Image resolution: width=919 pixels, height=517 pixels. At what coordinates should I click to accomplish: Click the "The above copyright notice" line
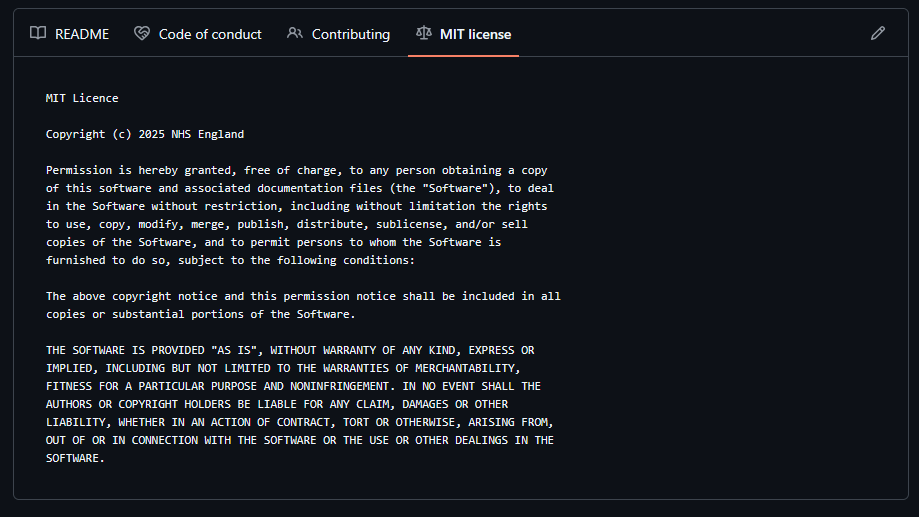(303, 296)
